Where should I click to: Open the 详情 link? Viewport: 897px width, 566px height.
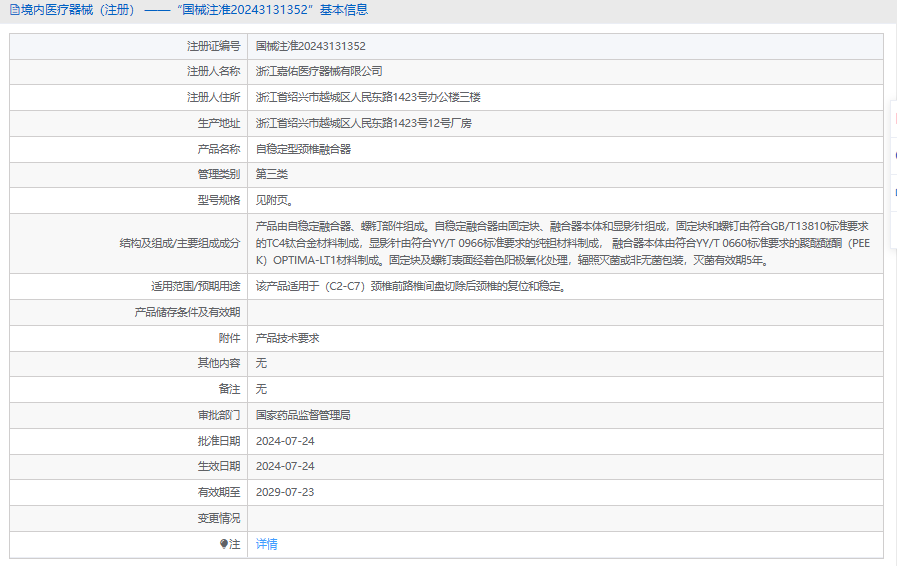click(x=267, y=544)
